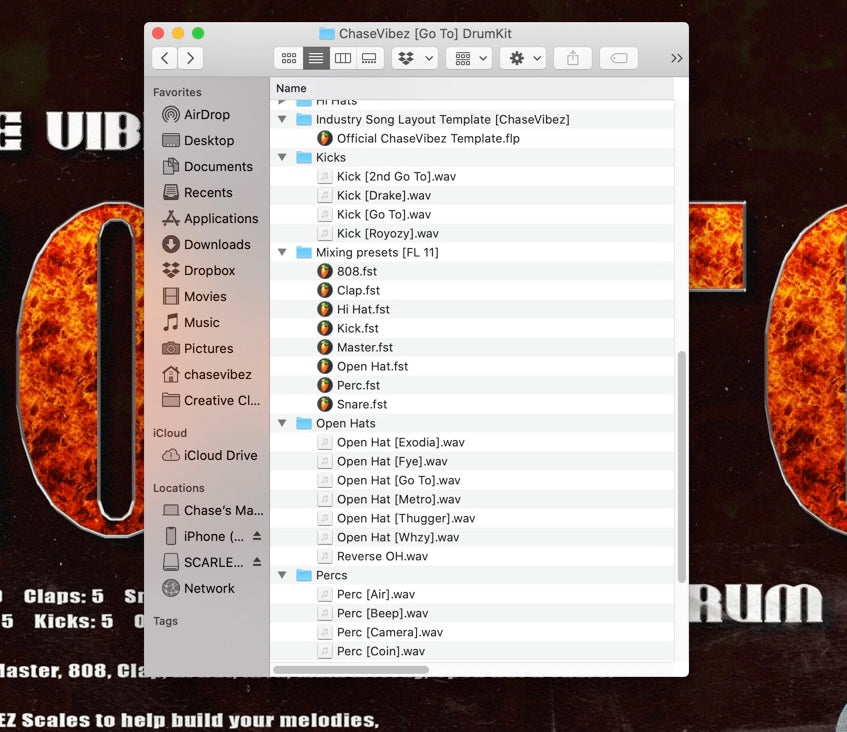Click the window title folder proxy icon

326,33
